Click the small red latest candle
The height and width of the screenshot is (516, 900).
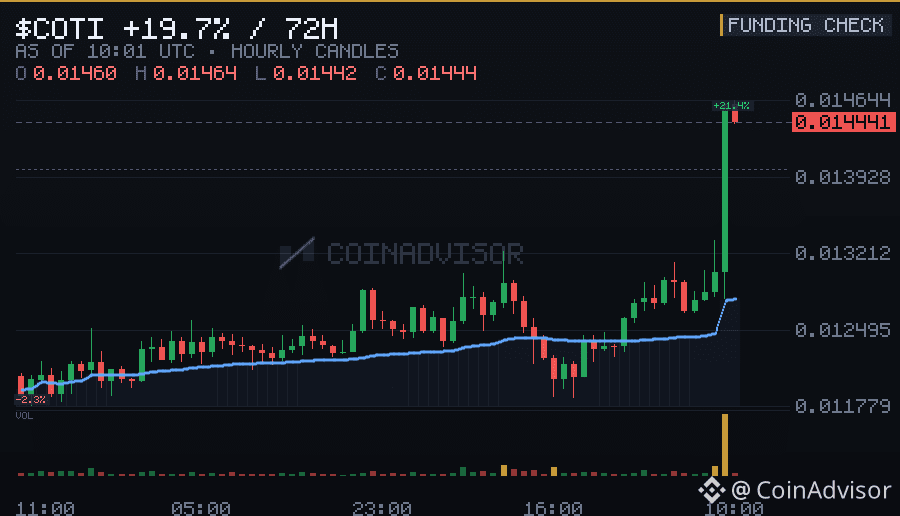tap(735, 117)
